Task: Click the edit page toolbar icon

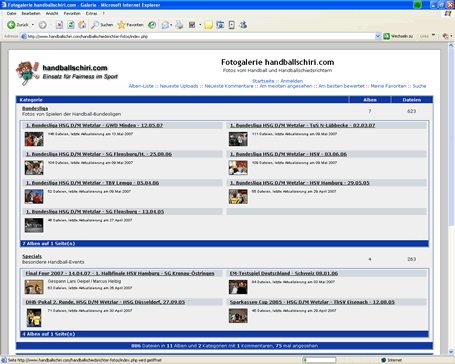Action: pyautogui.click(x=192, y=25)
